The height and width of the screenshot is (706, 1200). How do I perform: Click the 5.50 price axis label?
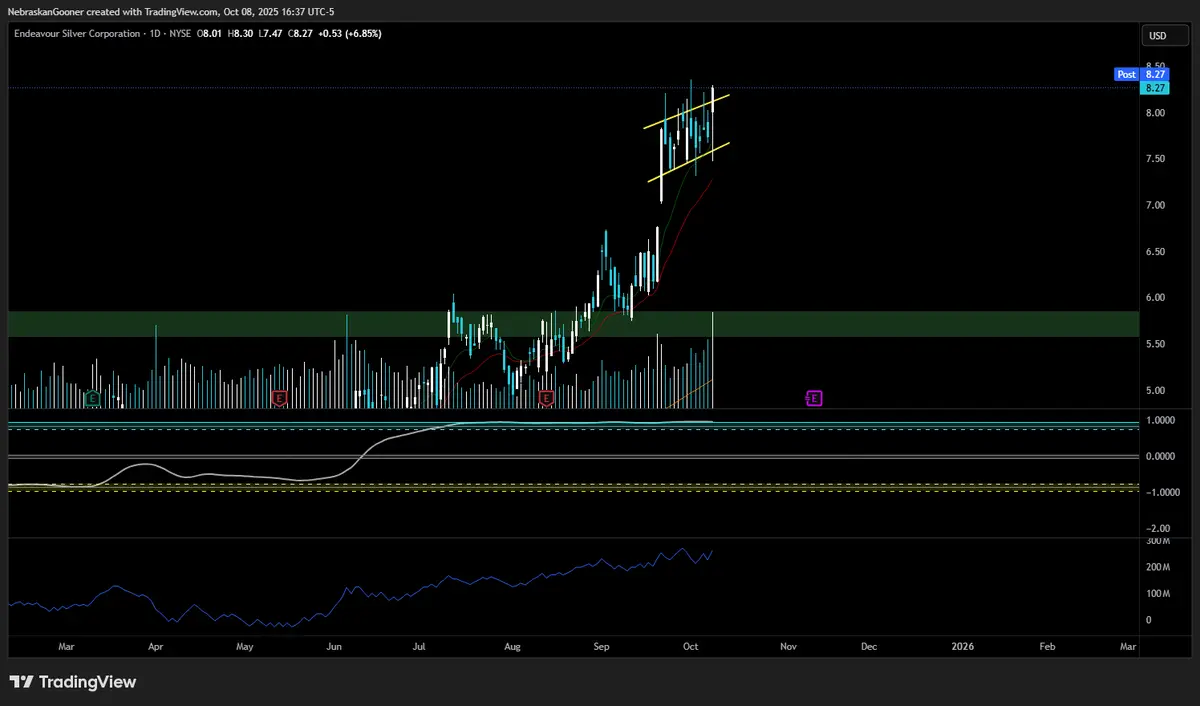1155,344
